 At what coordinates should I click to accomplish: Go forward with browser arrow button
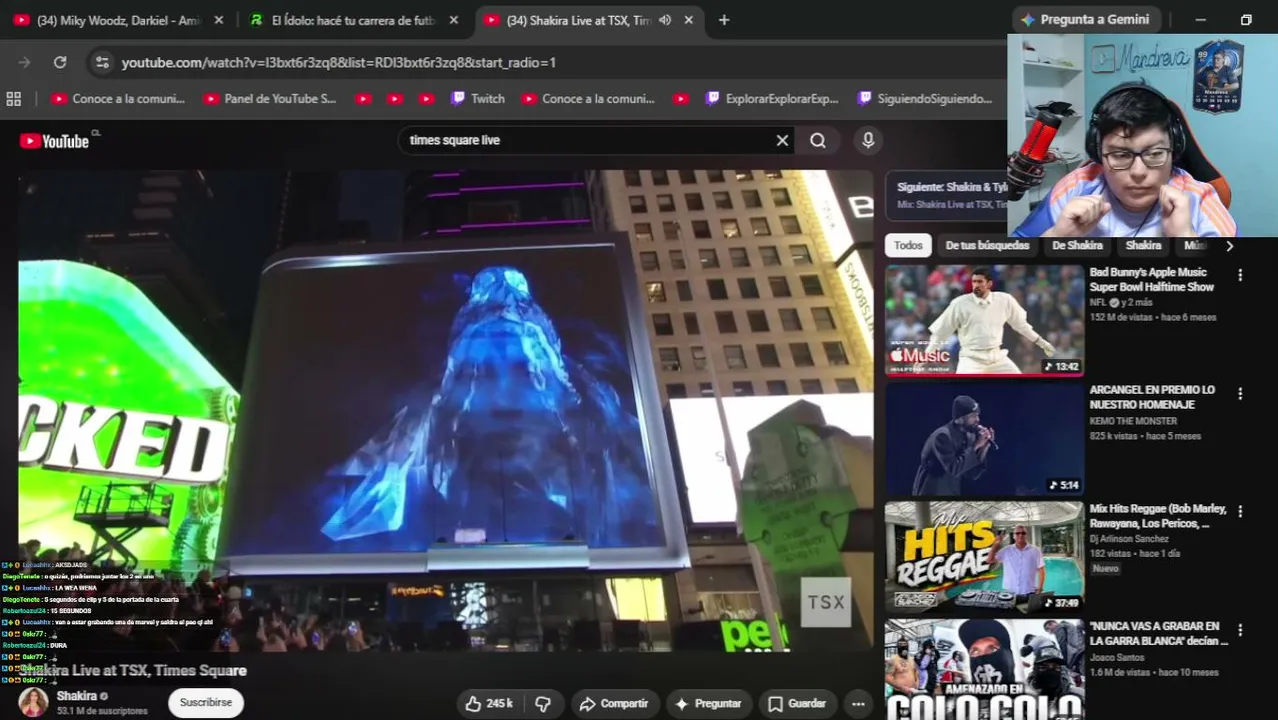[24, 62]
